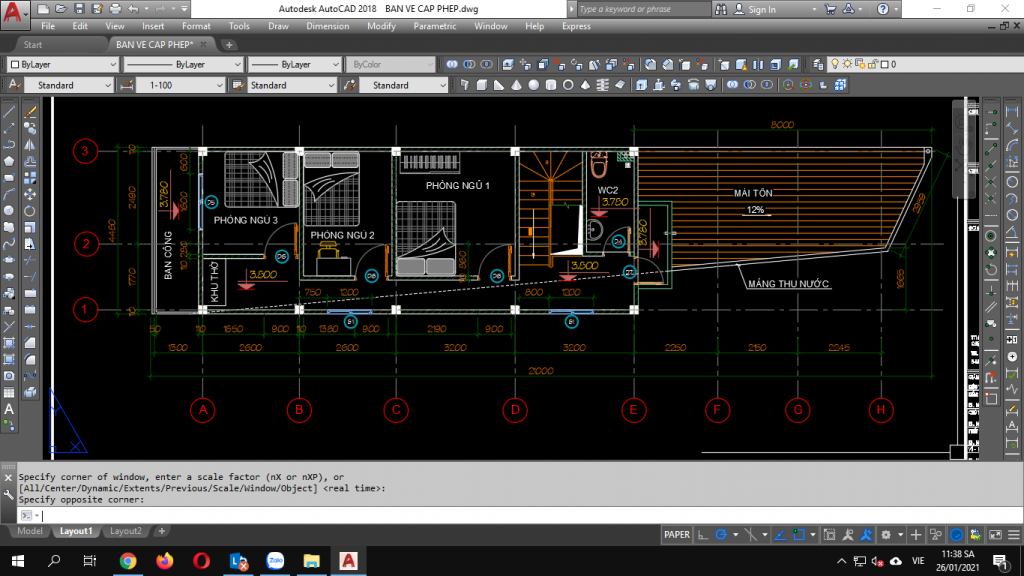
Task: Open the 1-100 dimension style dropdown
Action: (180, 86)
